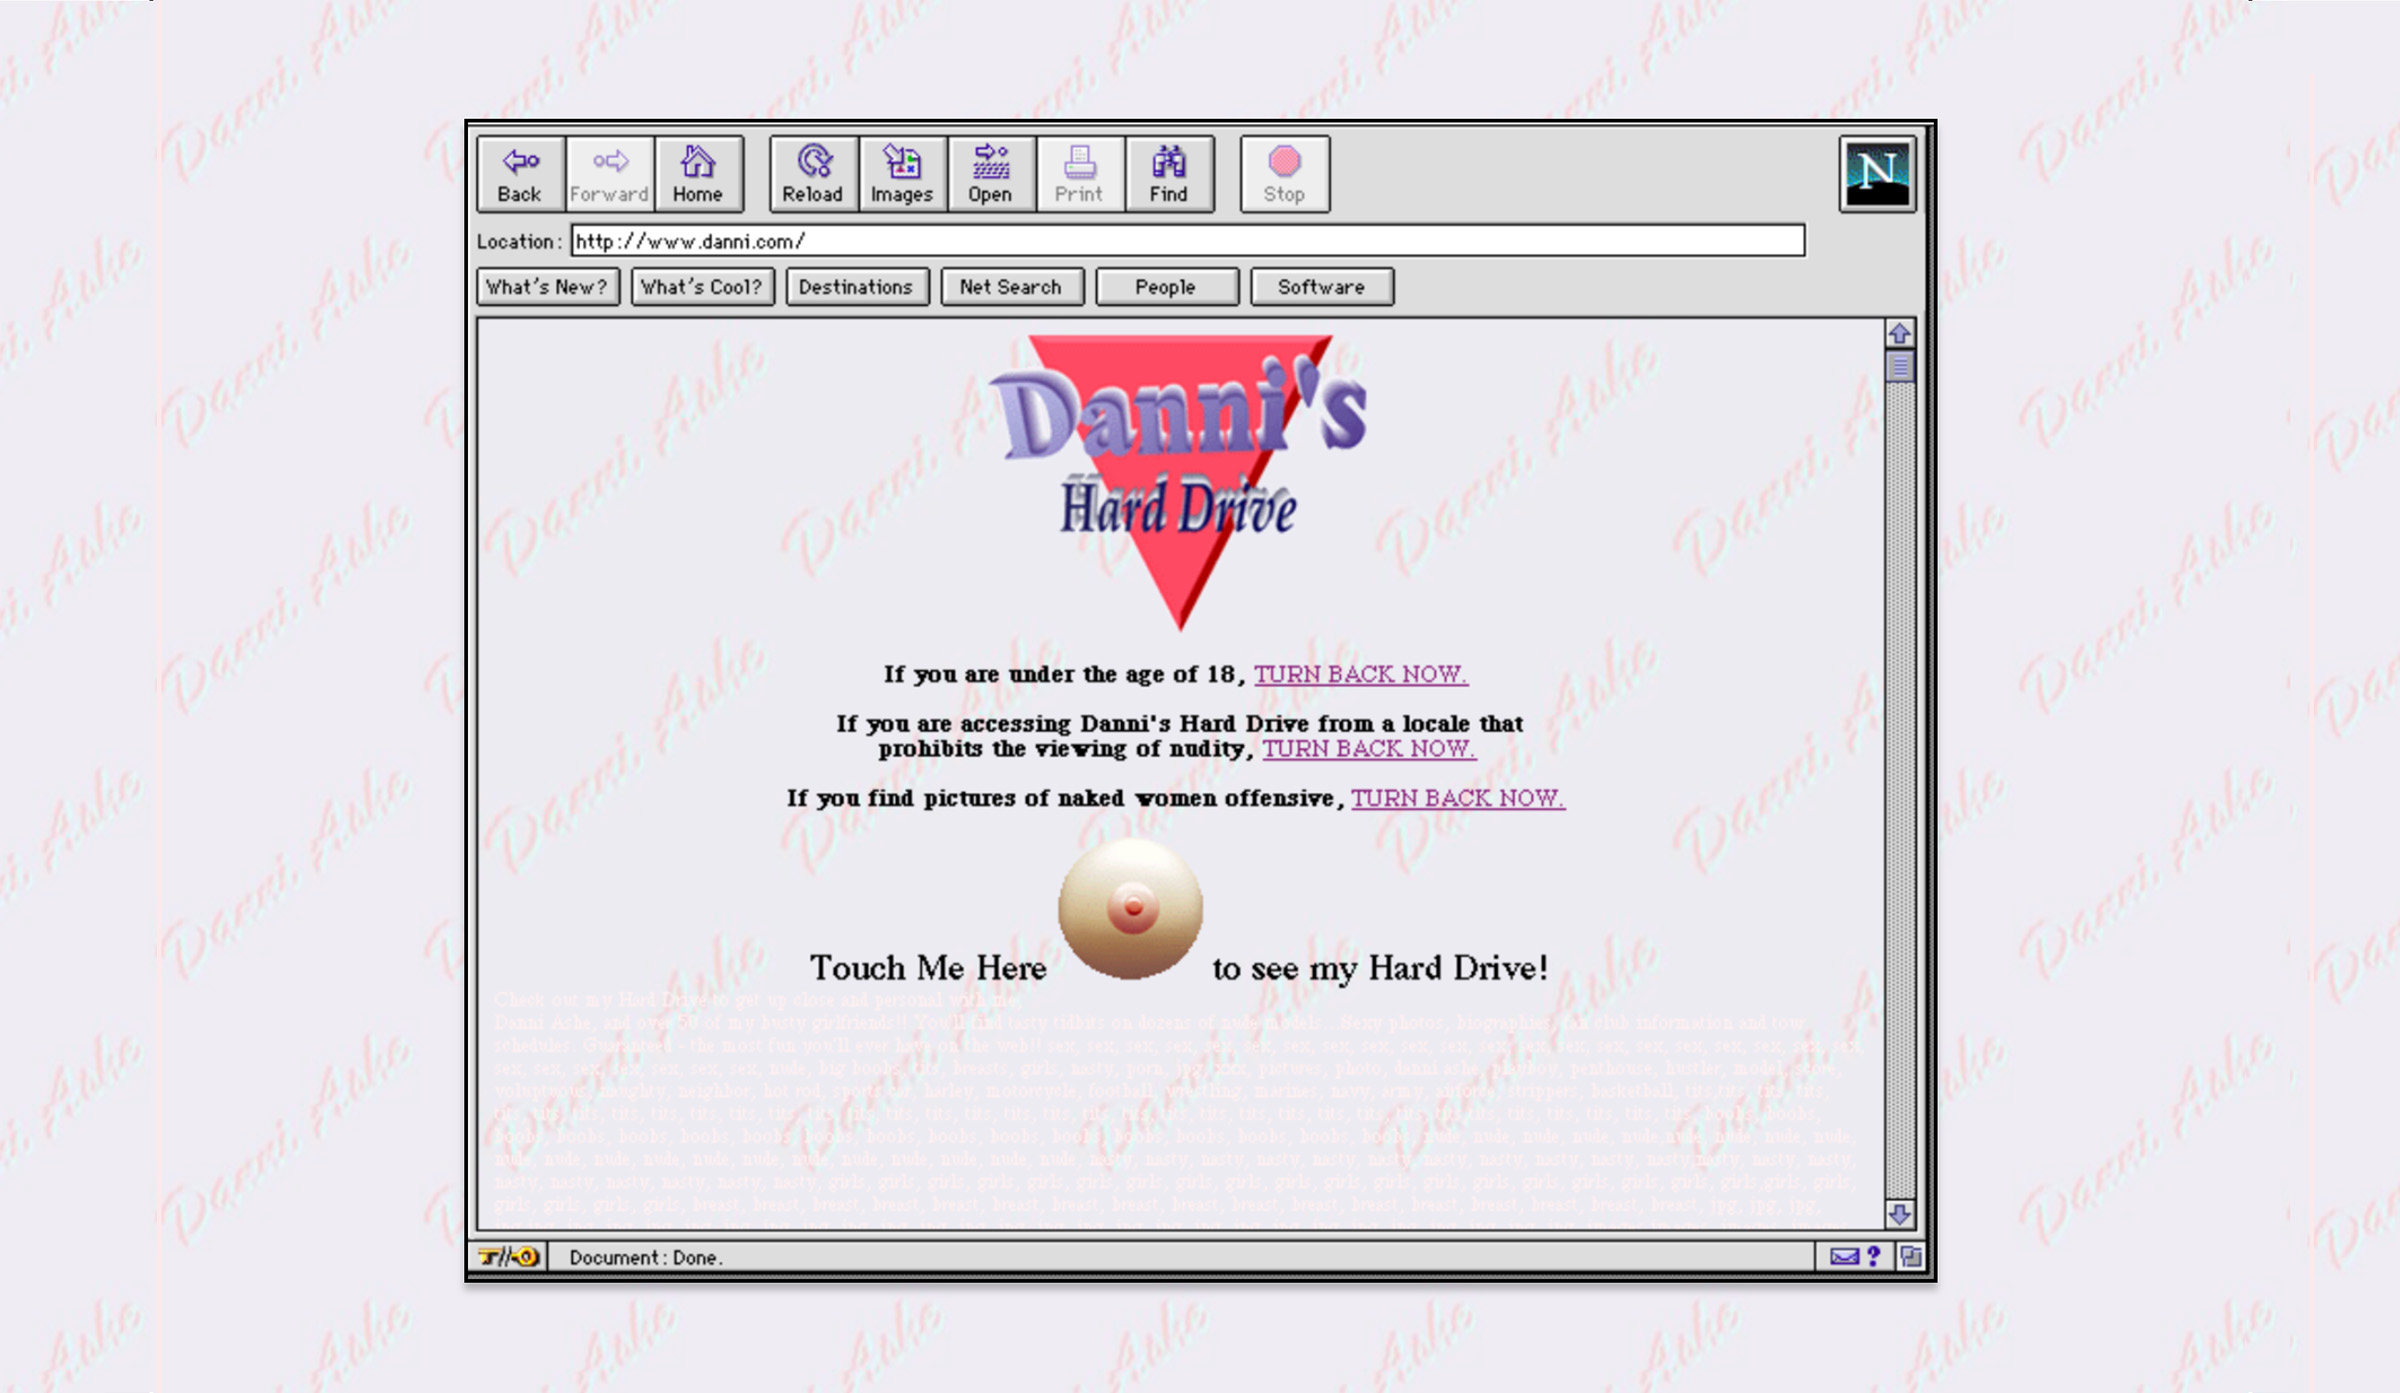The image size is (2400, 1393).
Task: Click the Home icon
Action: [x=696, y=172]
